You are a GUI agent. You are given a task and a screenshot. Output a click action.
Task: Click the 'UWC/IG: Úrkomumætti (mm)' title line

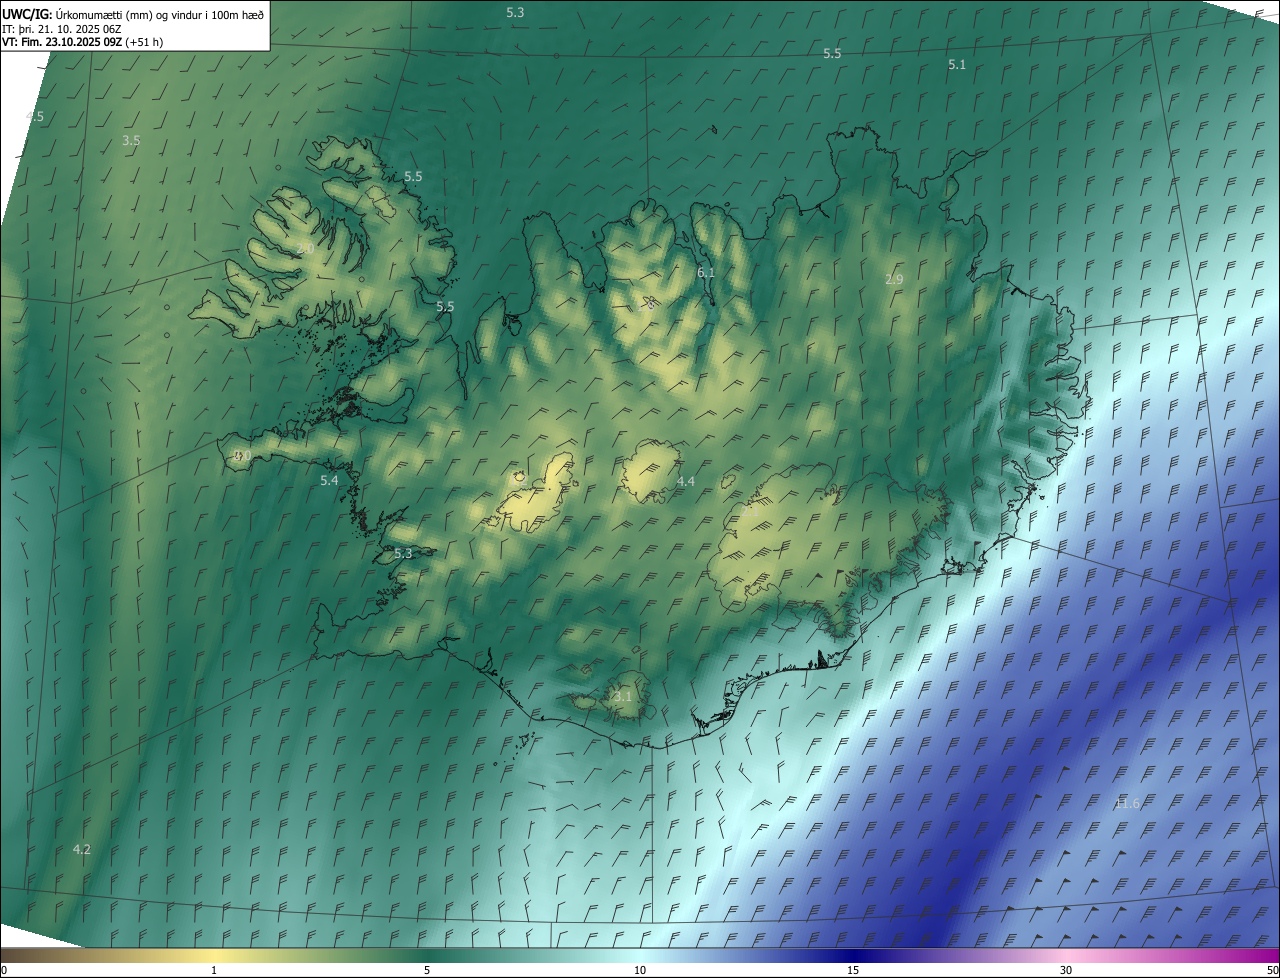(133, 14)
